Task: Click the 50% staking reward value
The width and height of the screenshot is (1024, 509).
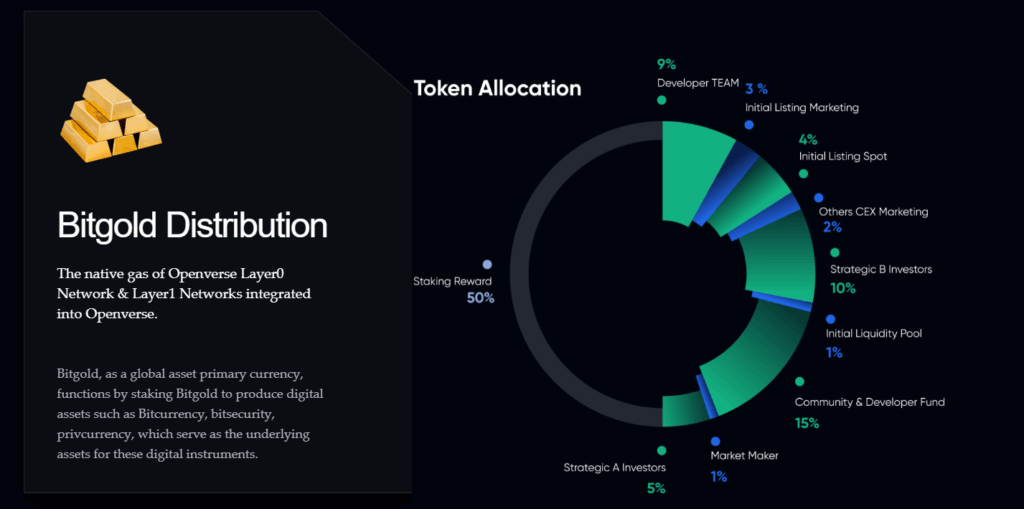Action: [480, 298]
